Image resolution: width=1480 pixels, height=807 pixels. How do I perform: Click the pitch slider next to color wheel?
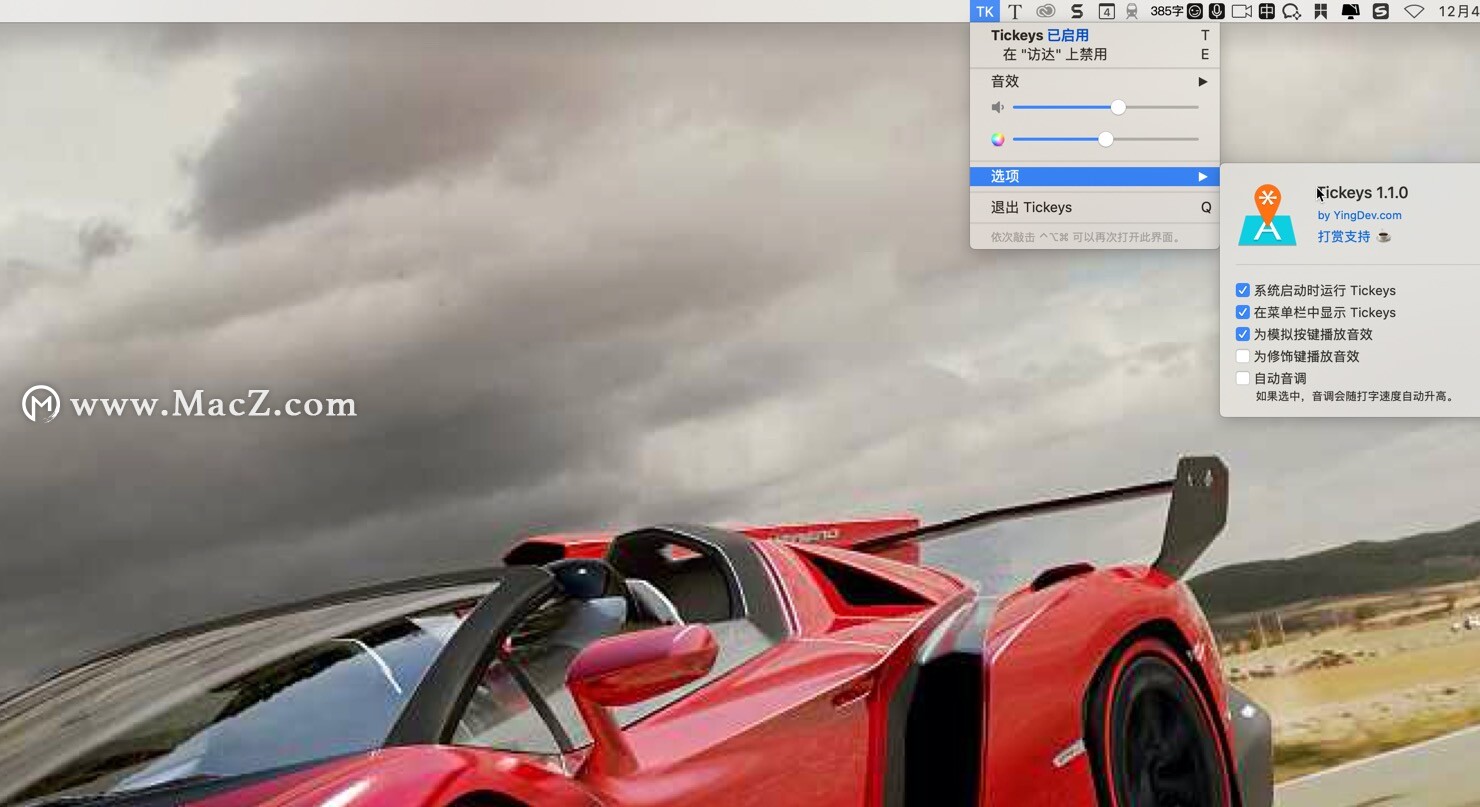coord(1105,139)
